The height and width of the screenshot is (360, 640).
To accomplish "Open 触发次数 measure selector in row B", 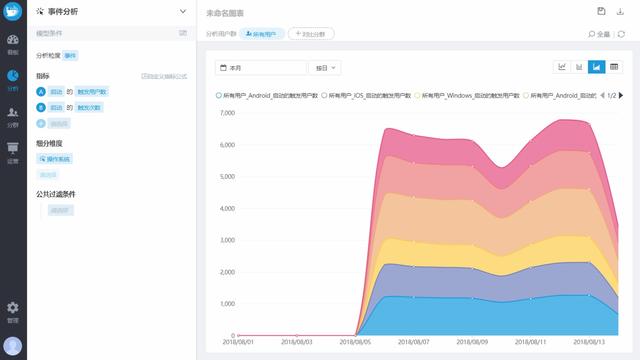I will click(89, 108).
